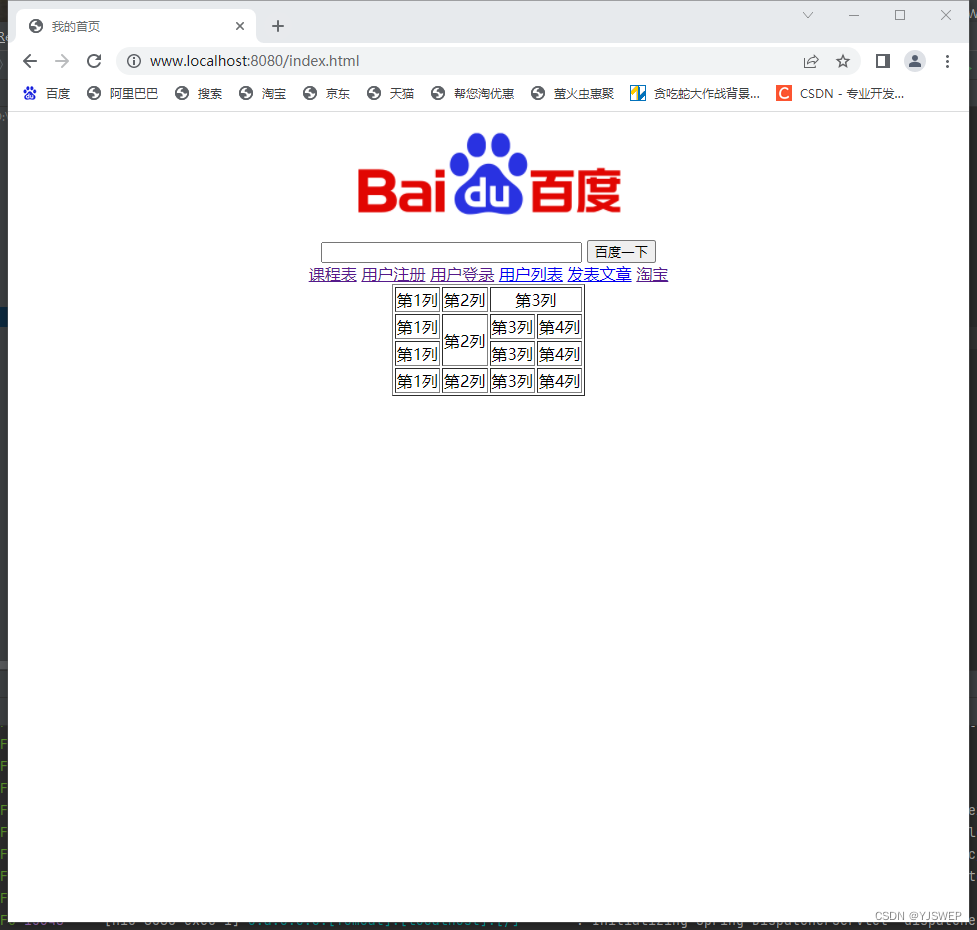Click the 百度一下 search button
This screenshot has height=930, width=977.
[x=621, y=252]
